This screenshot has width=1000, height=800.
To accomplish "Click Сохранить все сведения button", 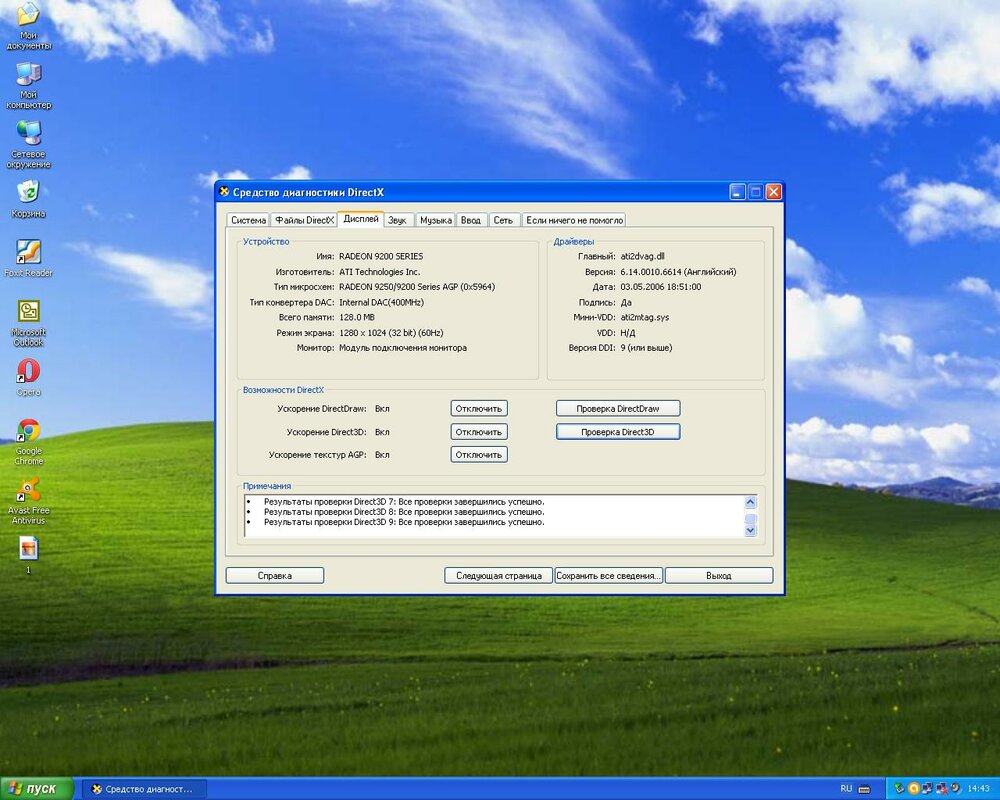I will tap(608, 575).
